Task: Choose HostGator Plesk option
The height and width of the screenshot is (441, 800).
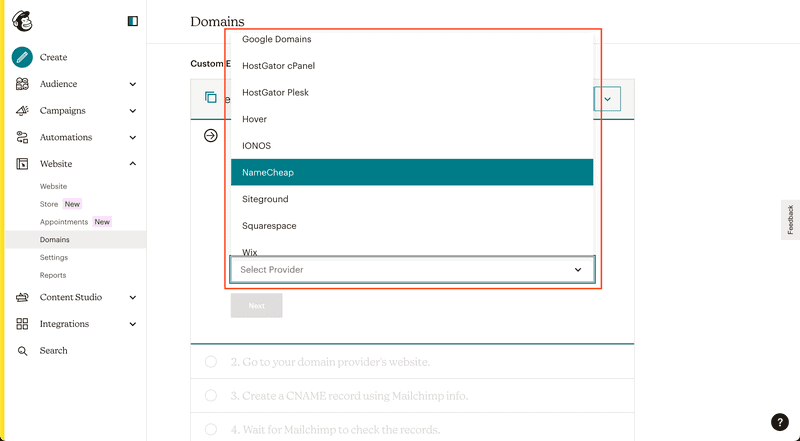Action: click(412, 92)
